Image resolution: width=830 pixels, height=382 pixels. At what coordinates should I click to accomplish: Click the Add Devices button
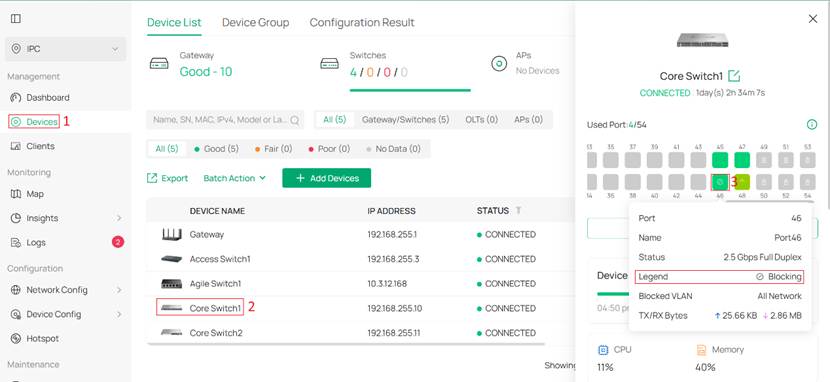[x=327, y=178]
